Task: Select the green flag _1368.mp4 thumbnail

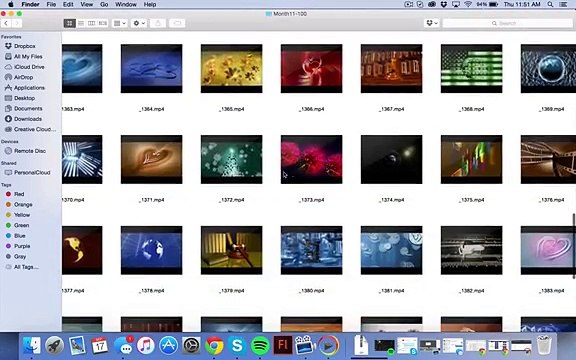Action: tap(472, 69)
